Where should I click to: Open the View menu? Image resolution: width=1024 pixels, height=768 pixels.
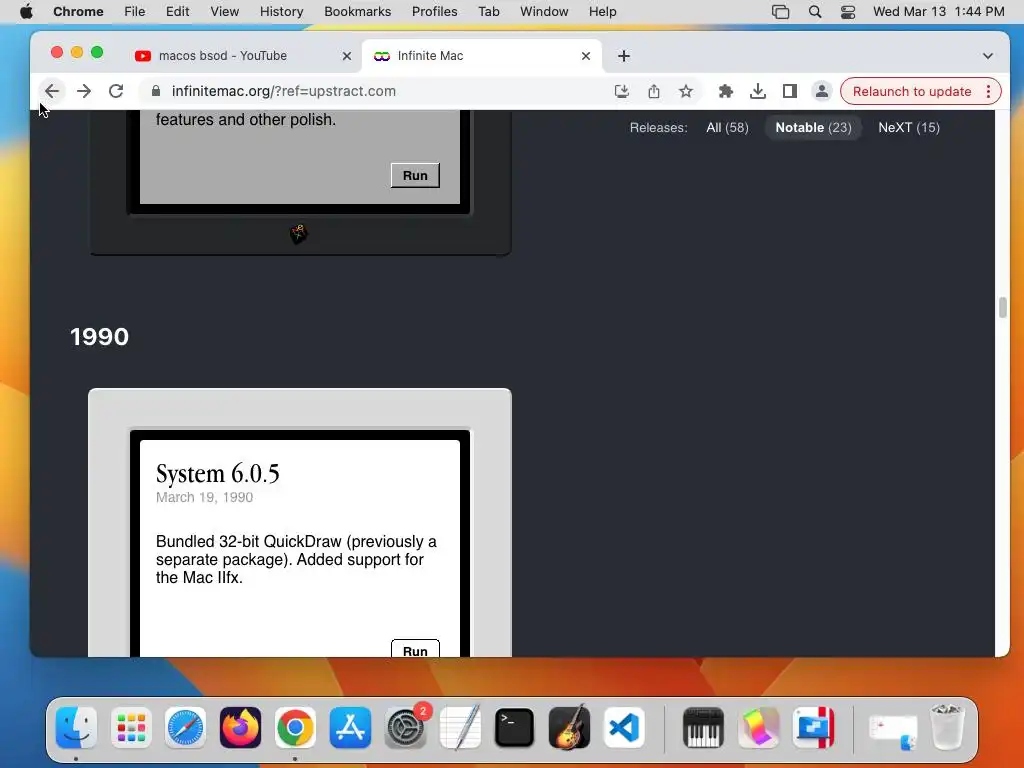224,12
